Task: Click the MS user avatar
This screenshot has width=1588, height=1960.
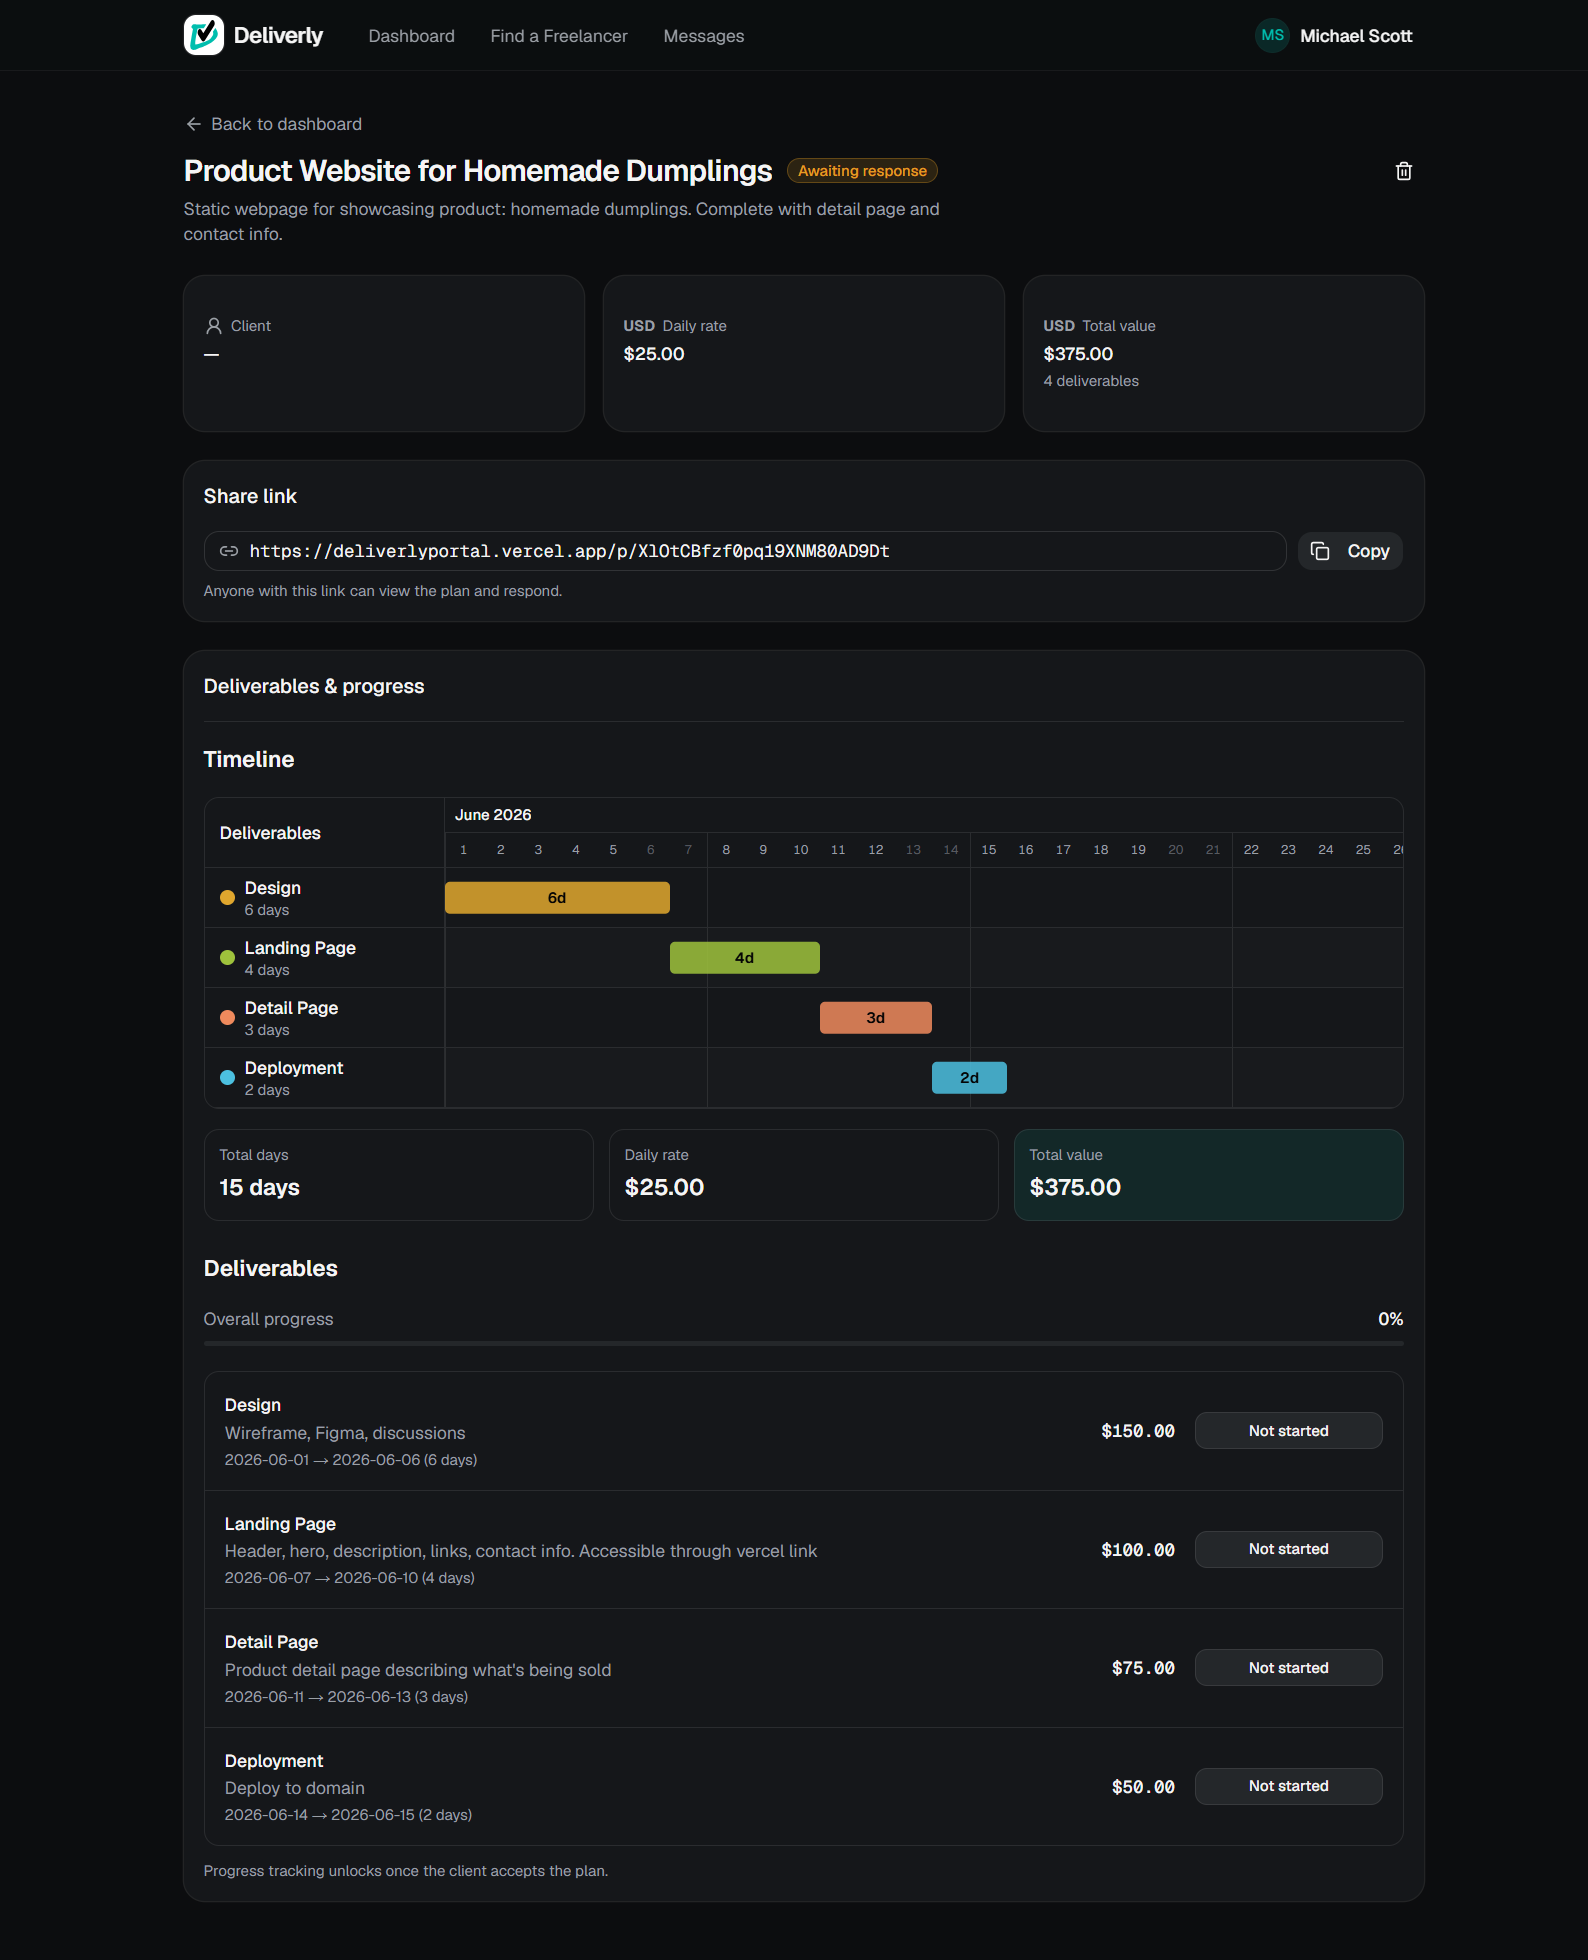Action: point(1272,35)
